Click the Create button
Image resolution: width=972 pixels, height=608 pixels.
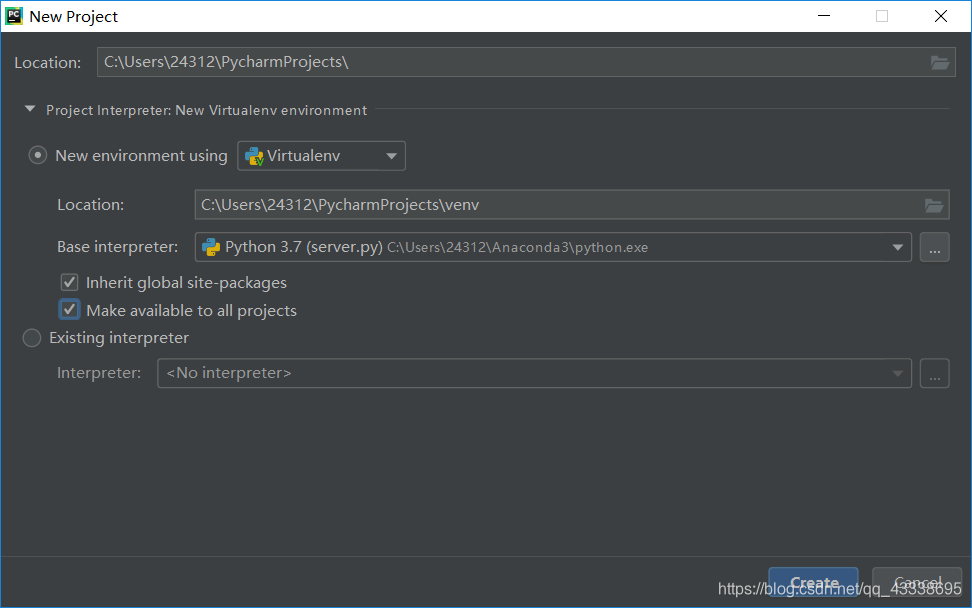[813, 583]
